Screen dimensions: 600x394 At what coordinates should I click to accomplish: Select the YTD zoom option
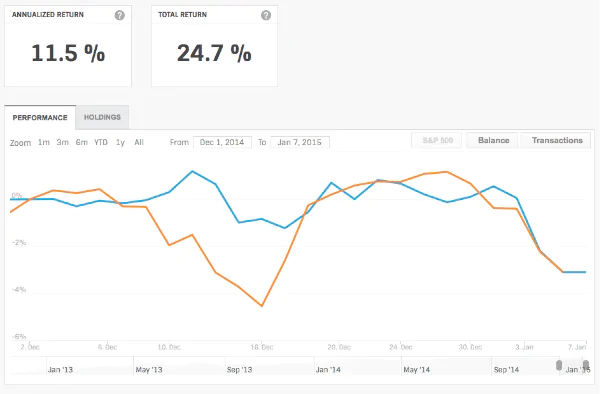pyautogui.click(x=101, y=142)
